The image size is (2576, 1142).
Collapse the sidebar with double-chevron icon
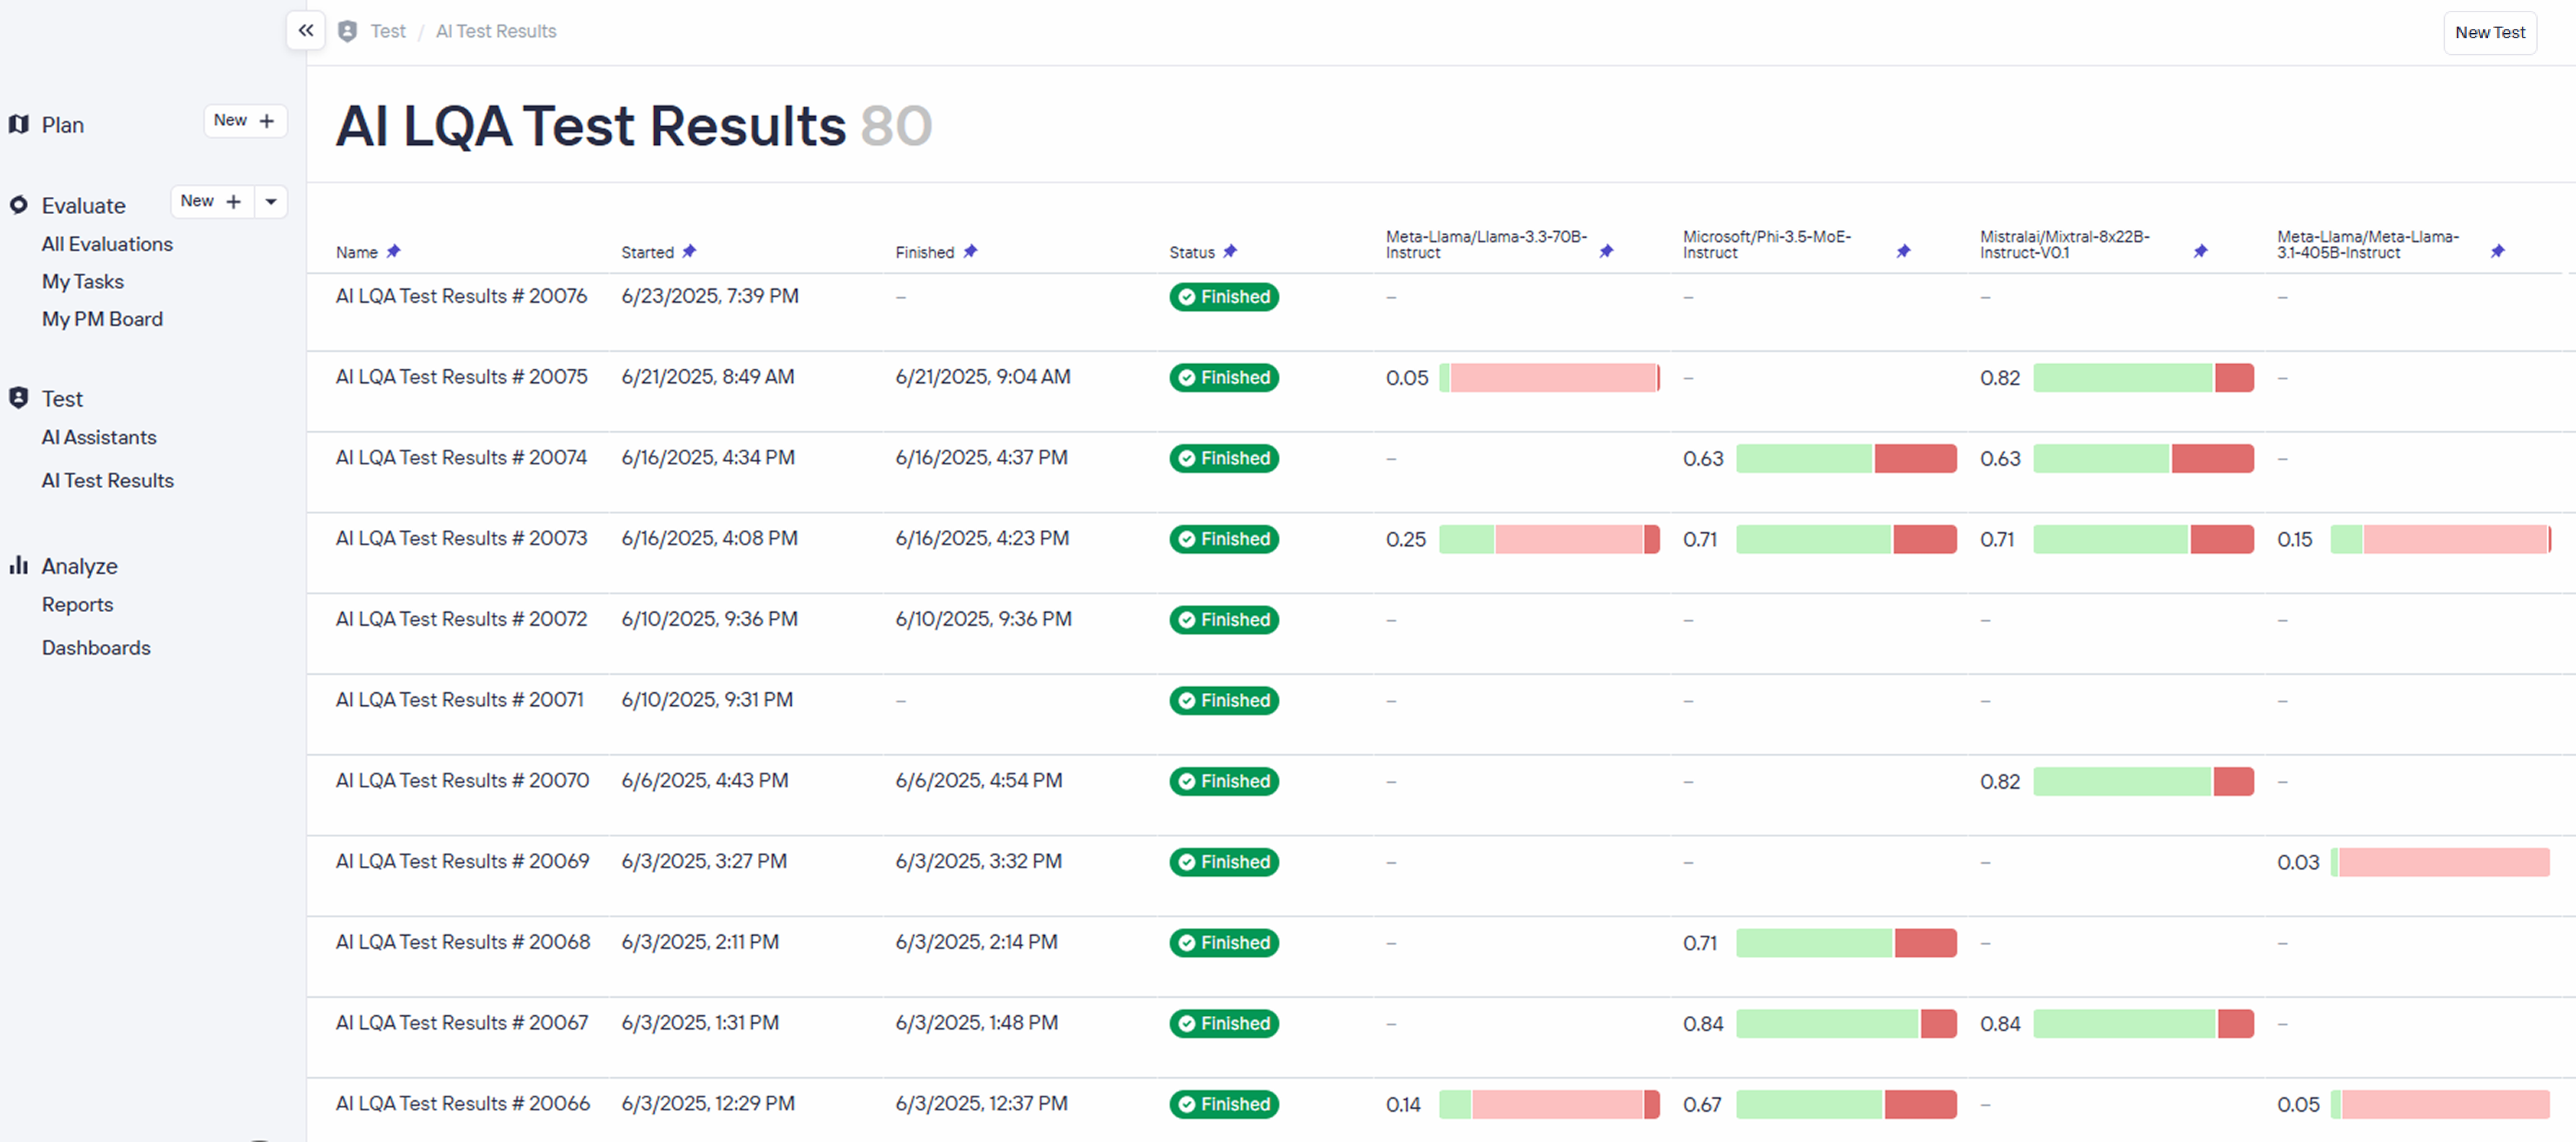(x=306, y=30)
